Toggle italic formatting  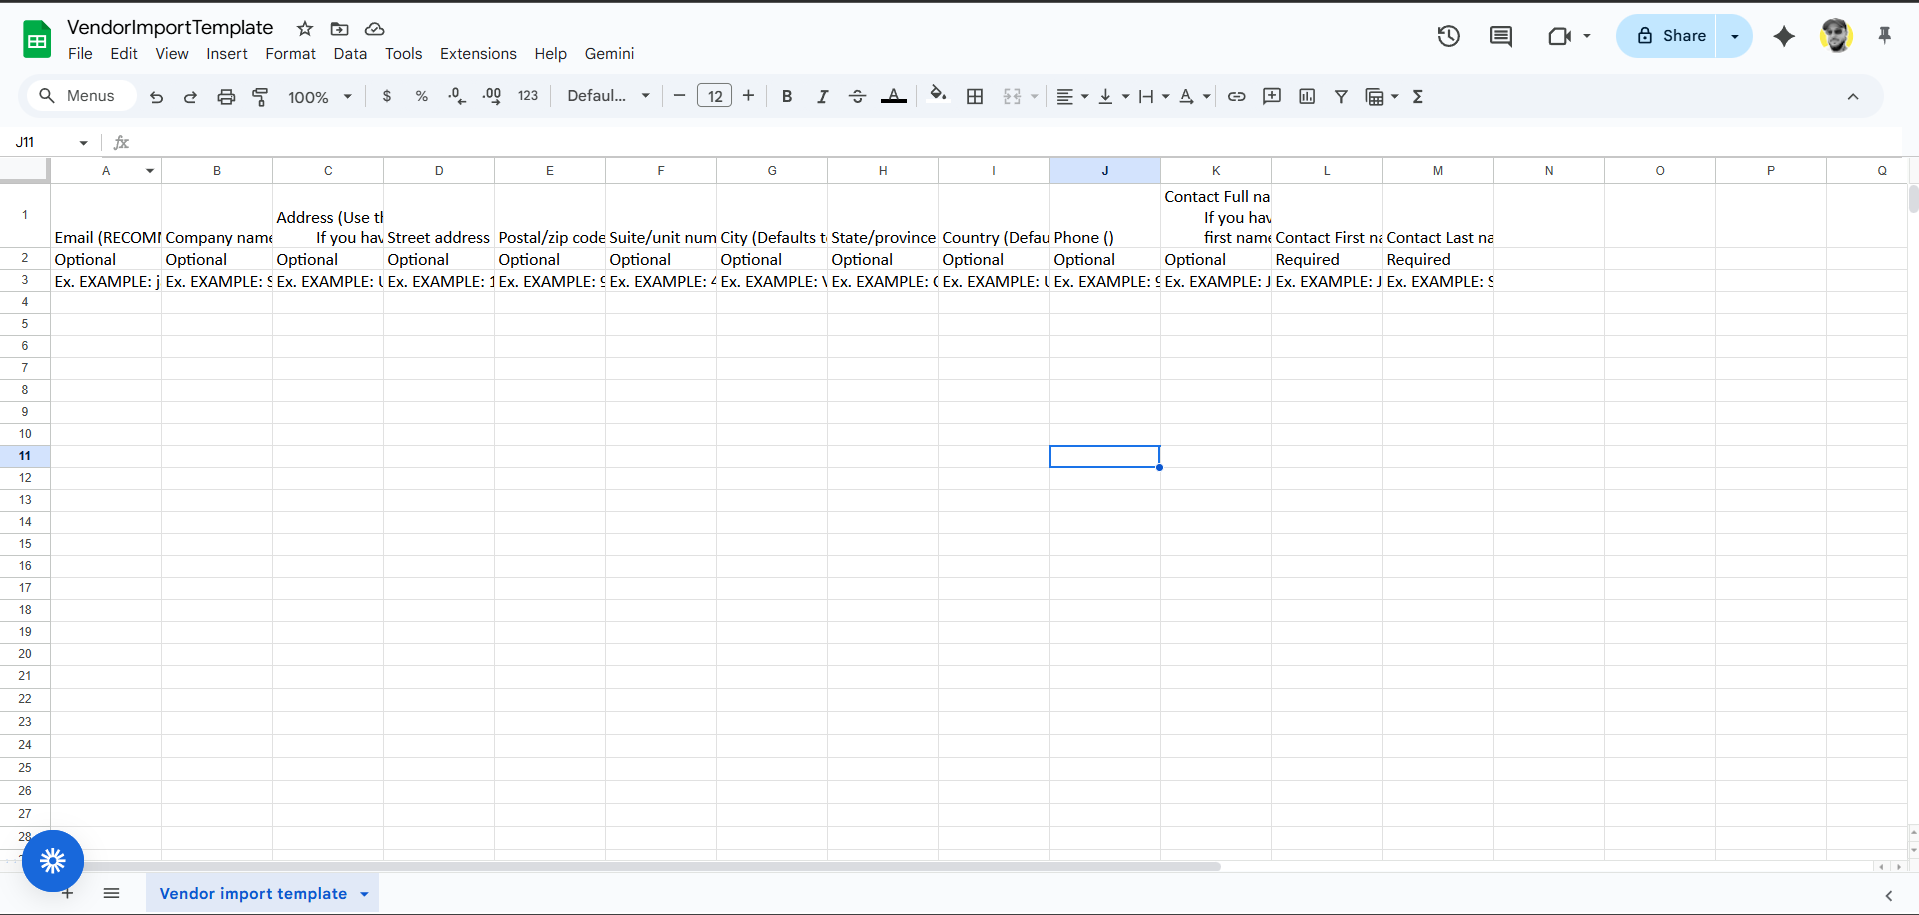pyautogui.click(x=822, y=97)
